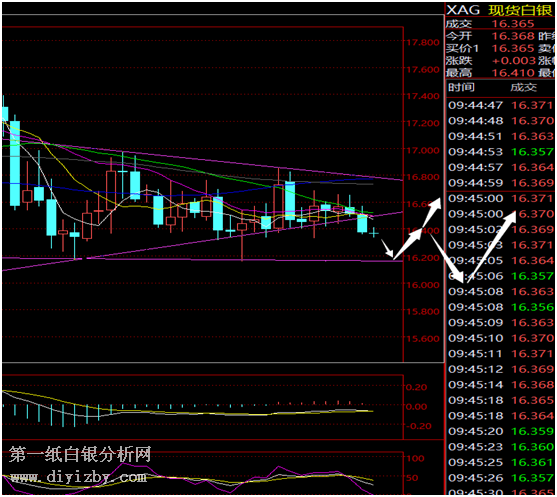This screenshot has width=557, height=497.
Task: Click the 16.000 price axis label
Action: coord(423,285)
